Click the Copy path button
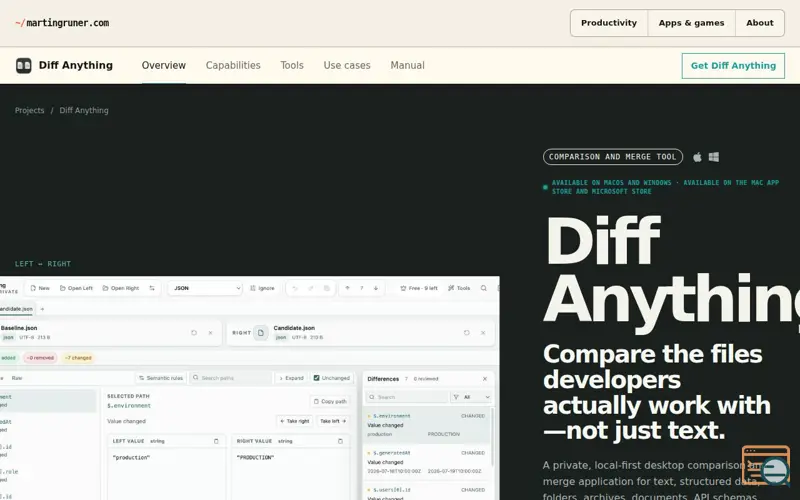Image resolution: width=800 pixels, height=500 pixels. 330,402
